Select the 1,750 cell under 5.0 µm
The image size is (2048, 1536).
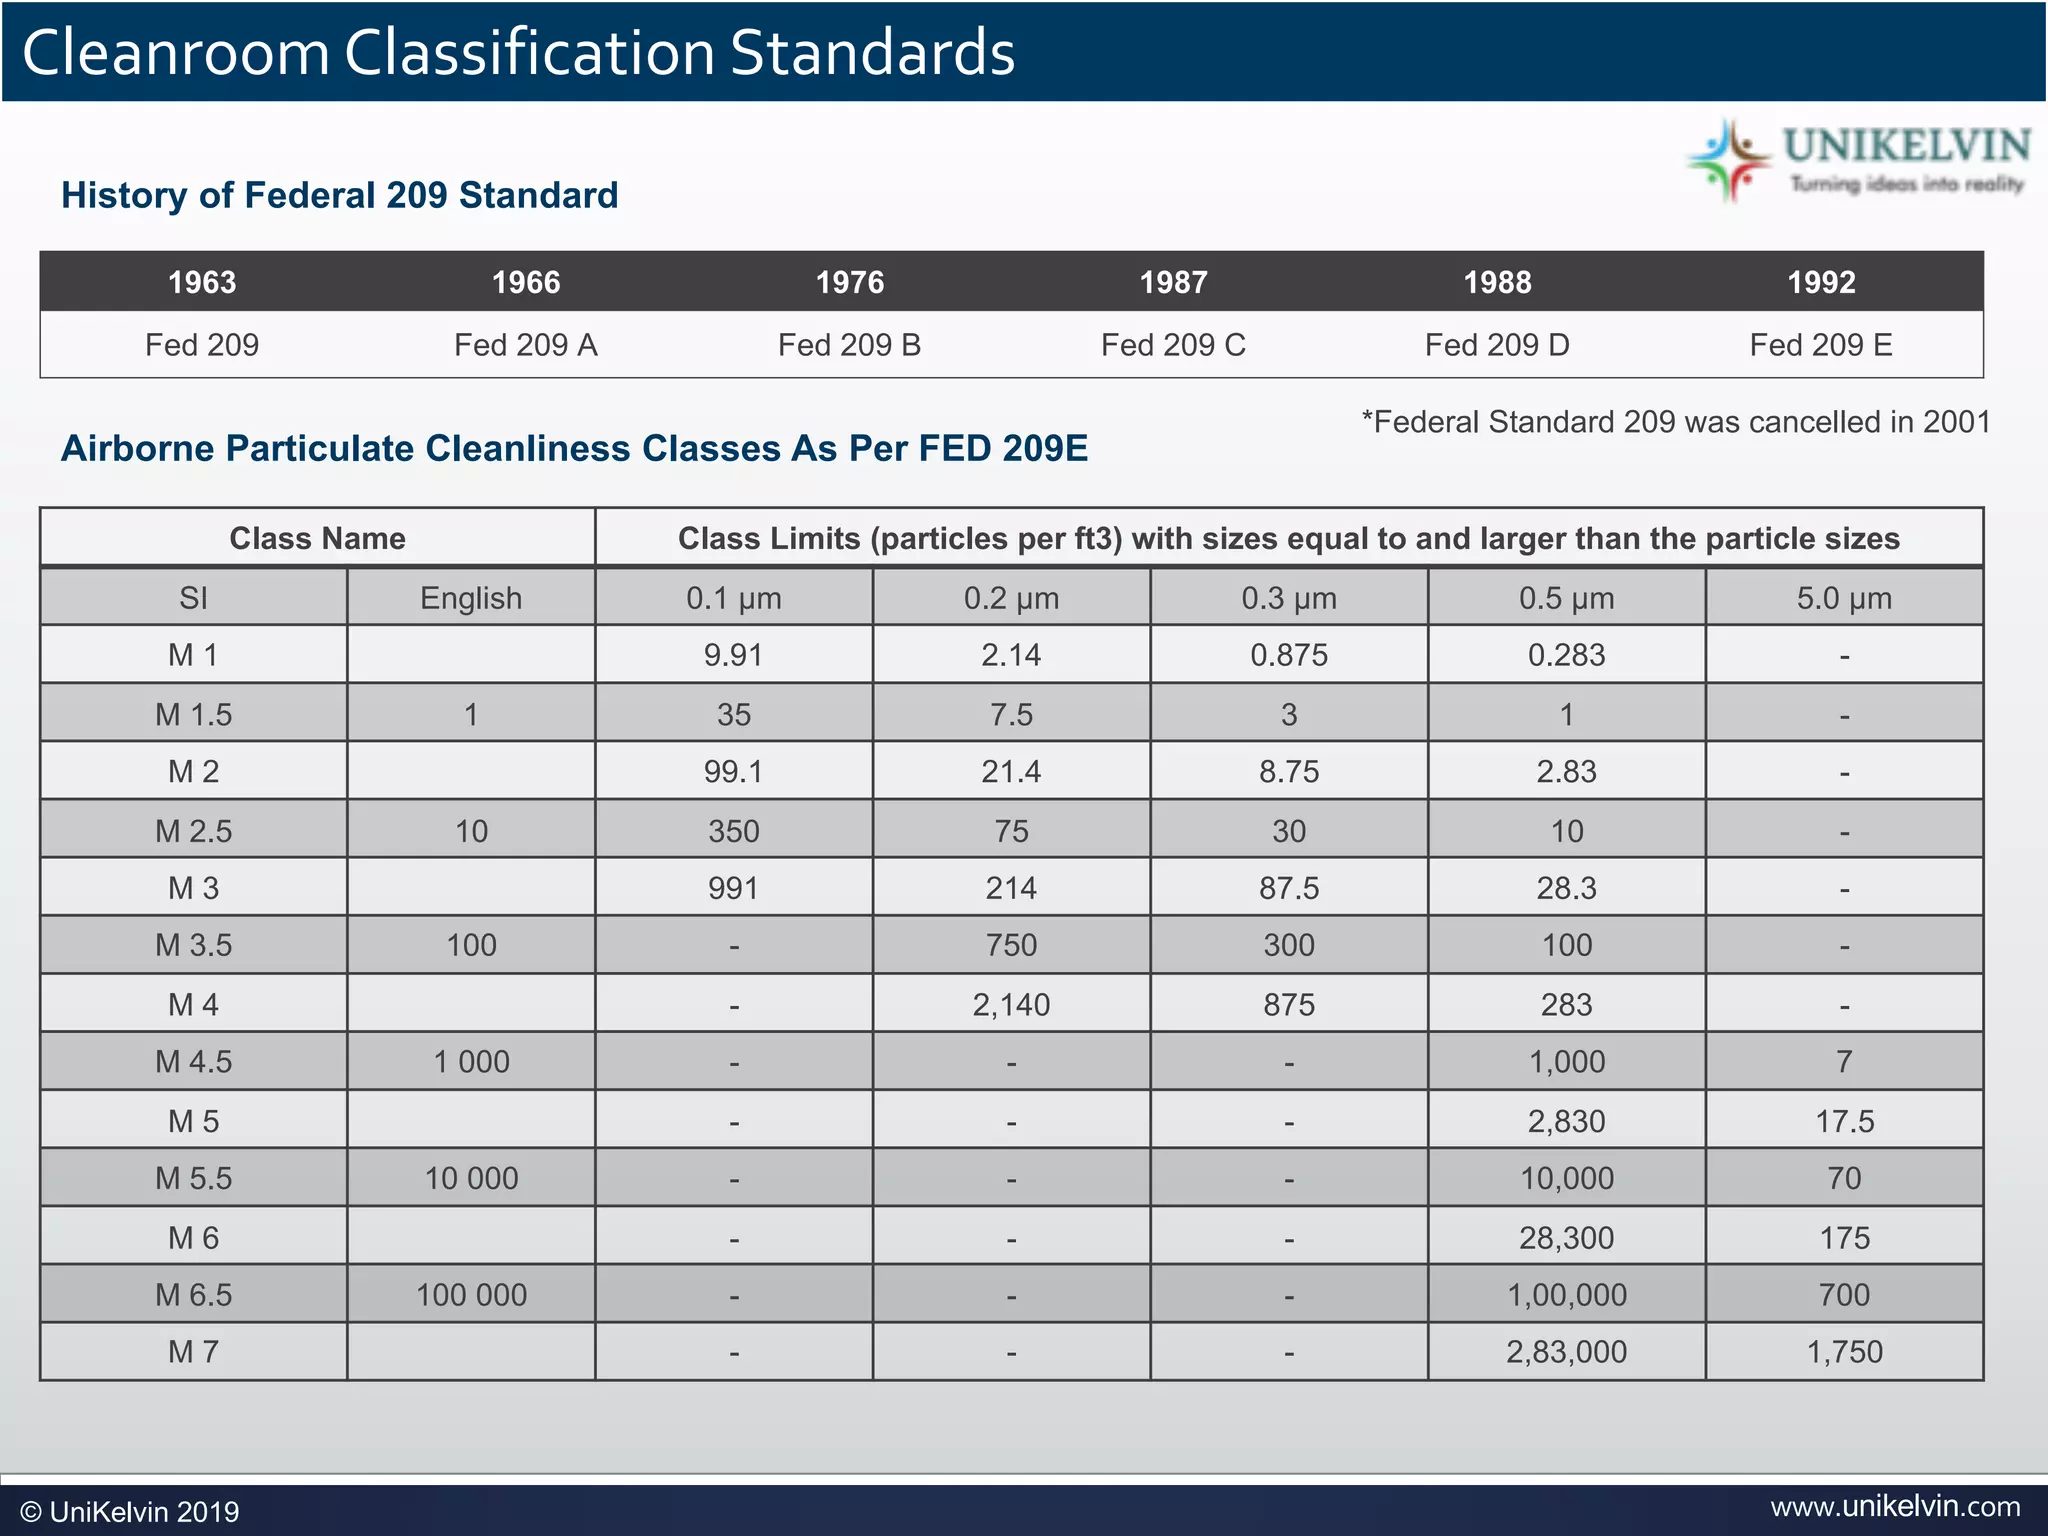click(x=1844, y=1352)
